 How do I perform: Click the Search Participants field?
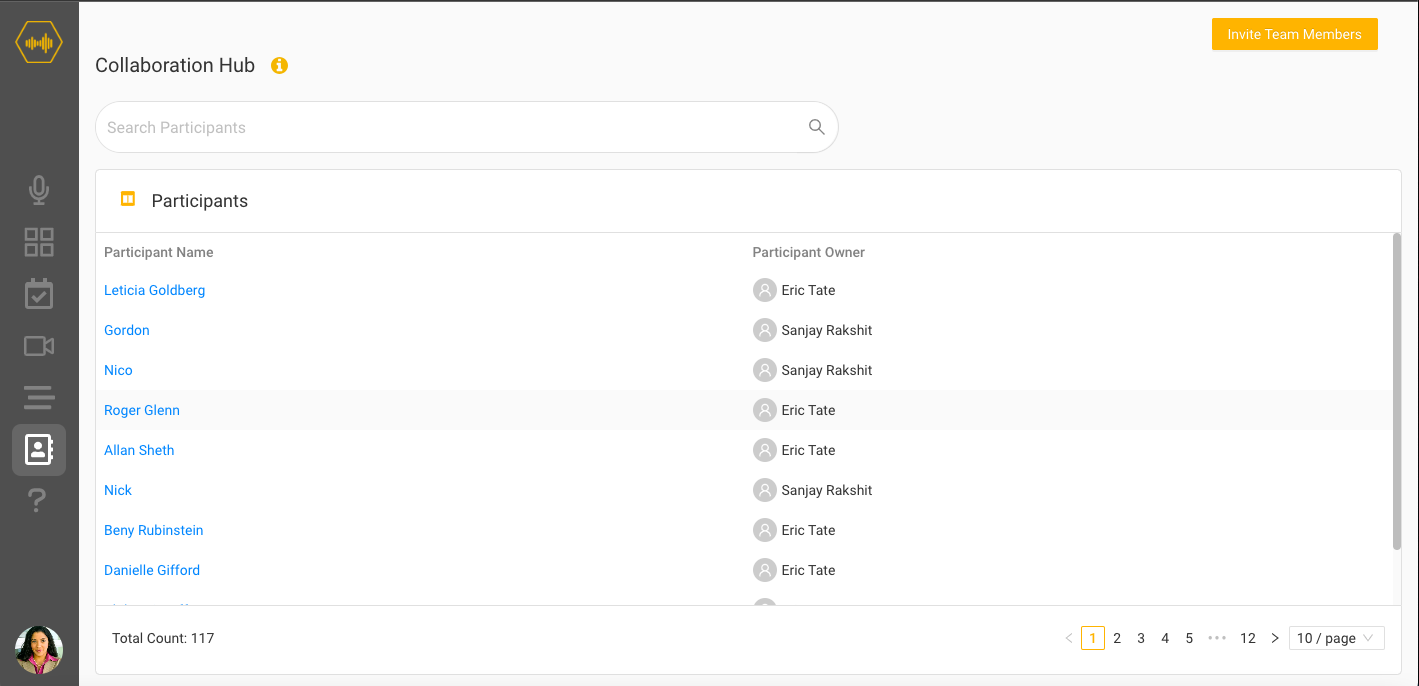pyautogui.click(x=450, y=127)
